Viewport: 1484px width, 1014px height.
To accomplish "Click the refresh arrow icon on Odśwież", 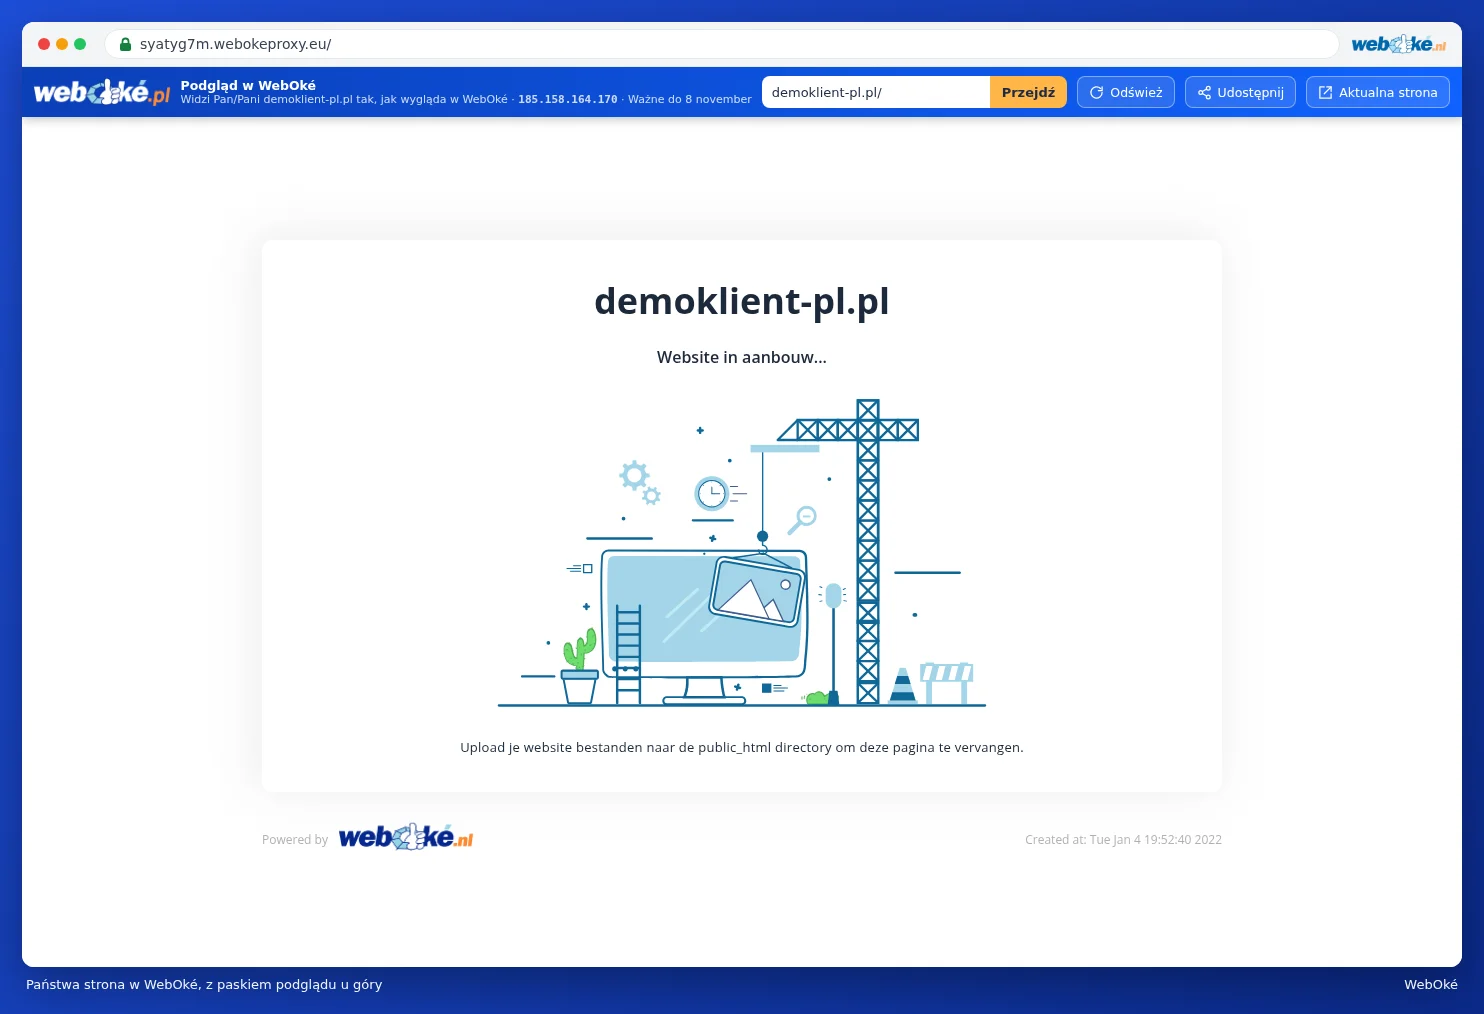I will click(x=1096, y=92).
